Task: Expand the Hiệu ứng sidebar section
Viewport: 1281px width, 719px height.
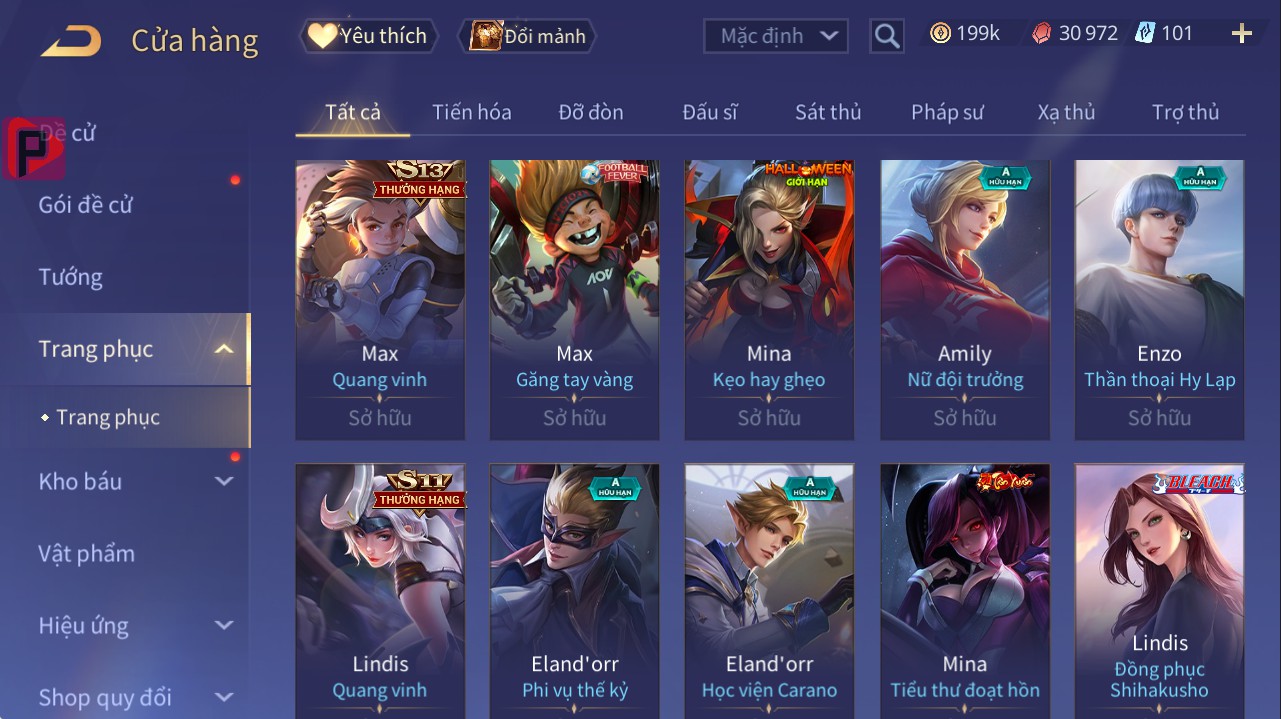Action: click(x=224, y=626)
